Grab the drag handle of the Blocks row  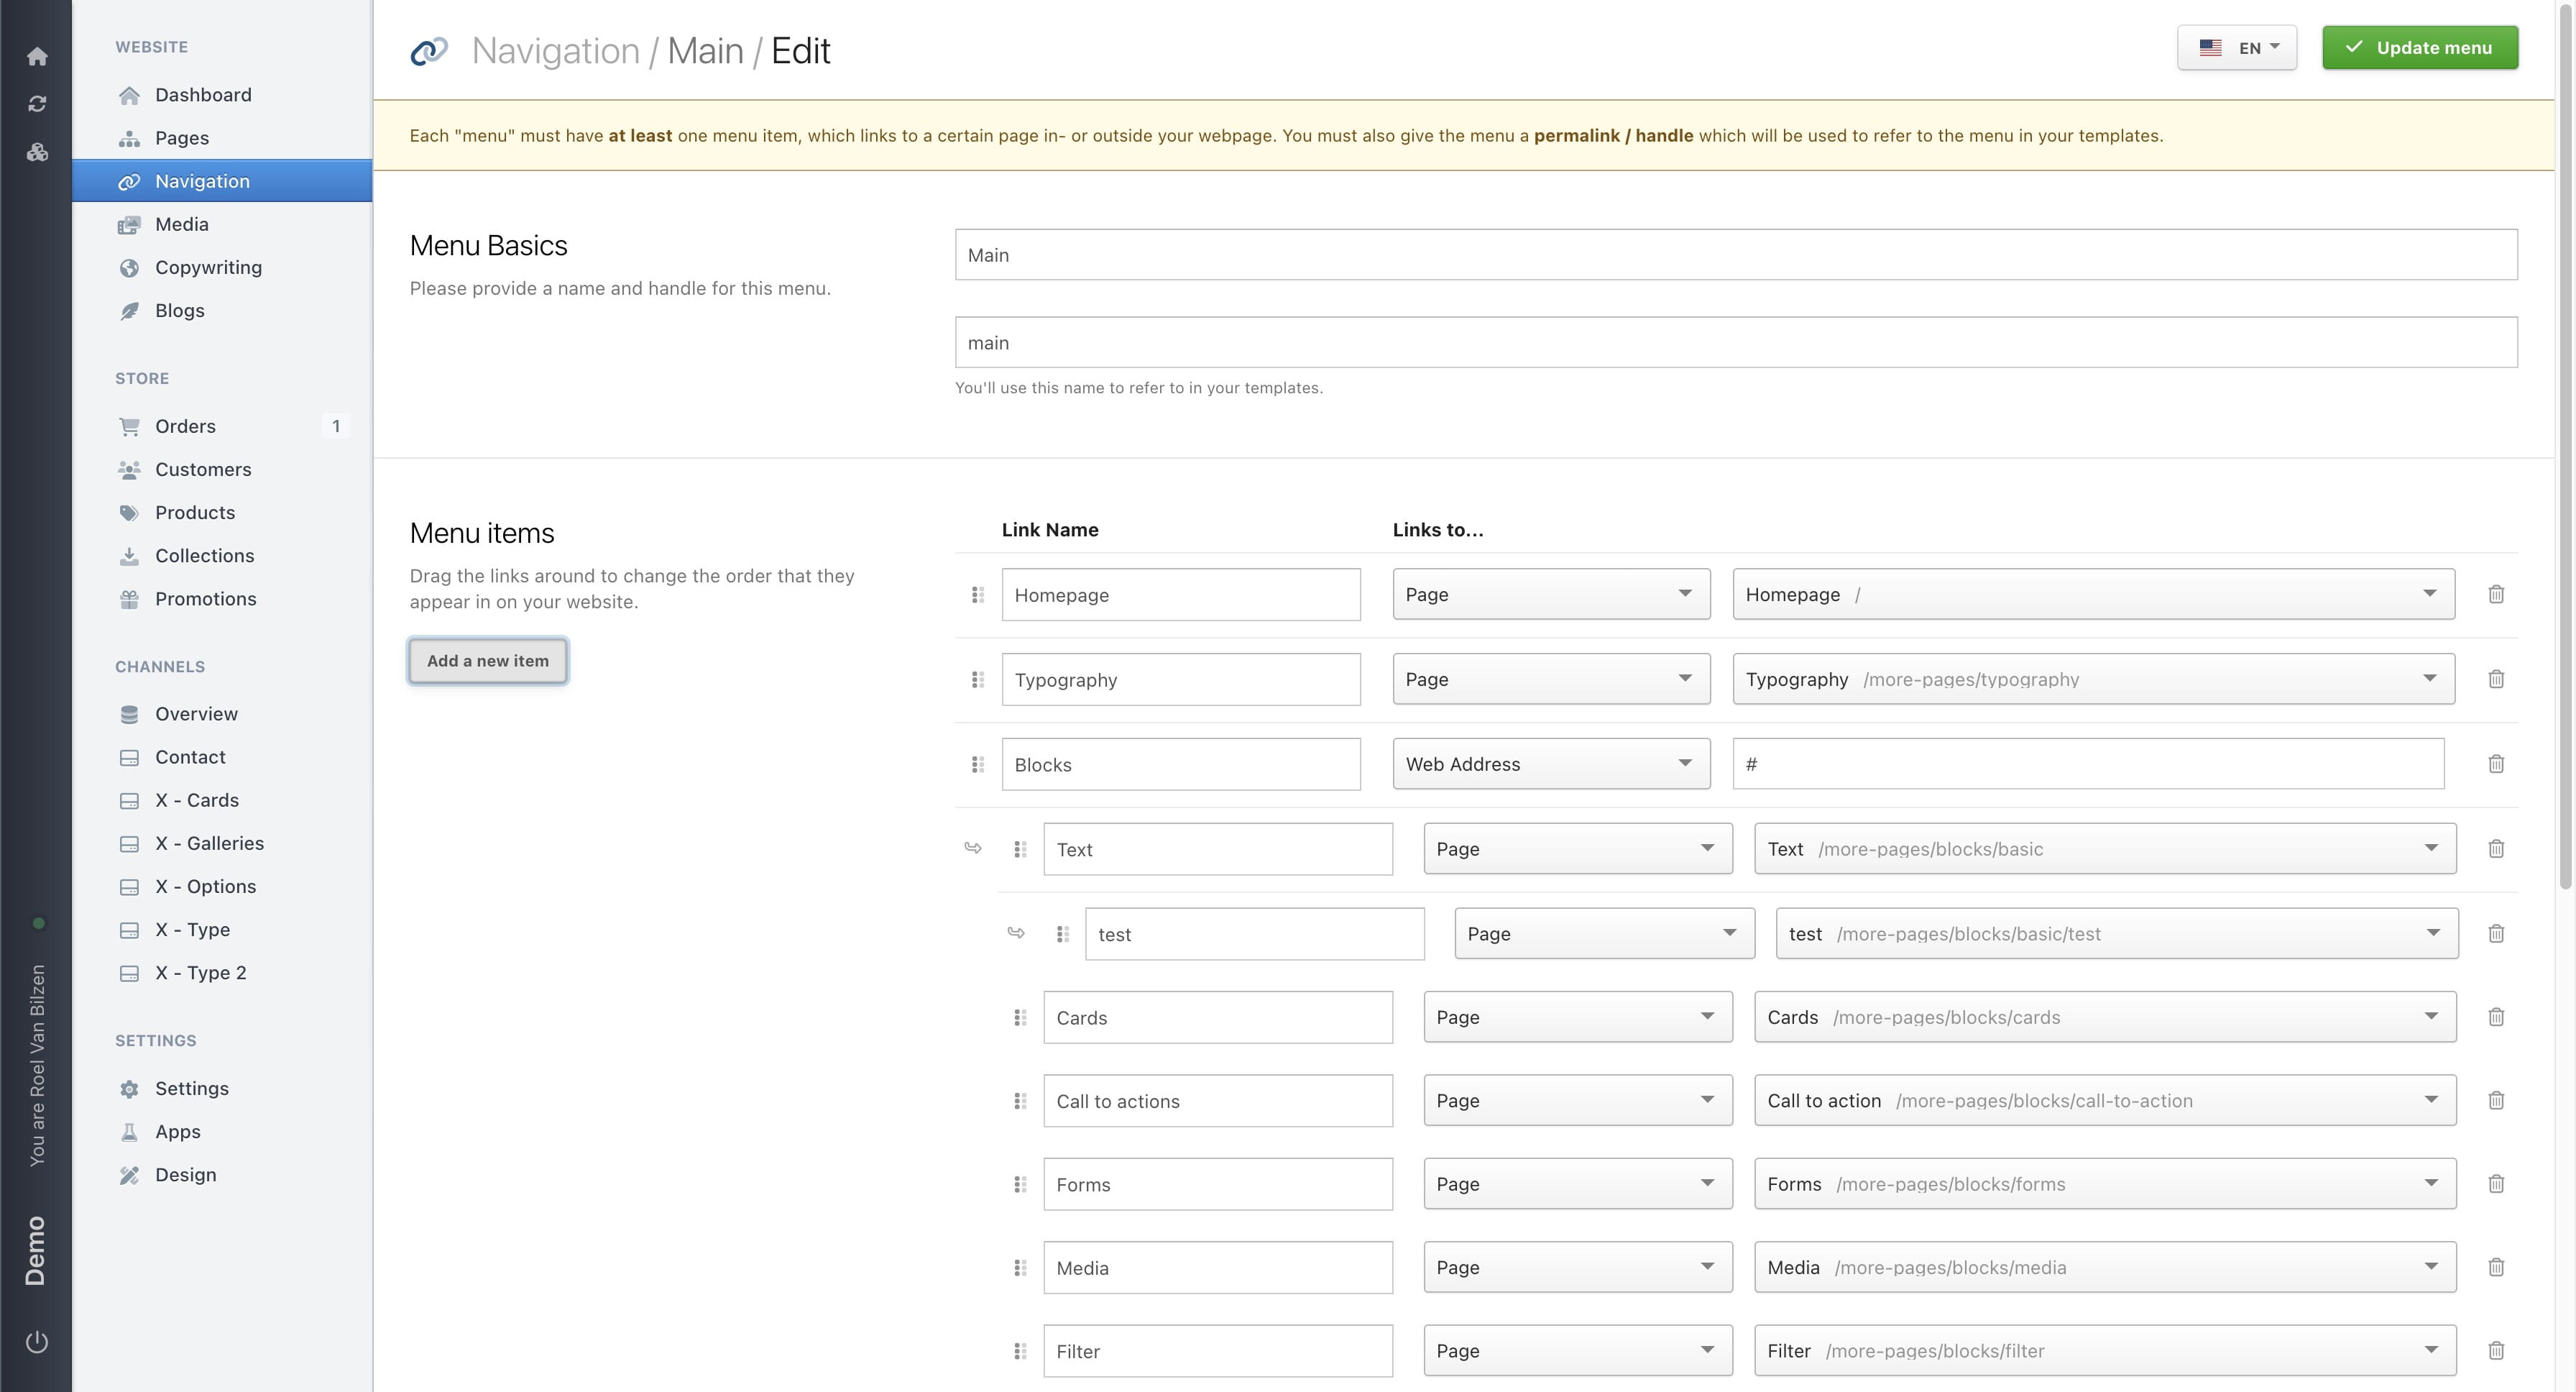[x=977, y=764]
